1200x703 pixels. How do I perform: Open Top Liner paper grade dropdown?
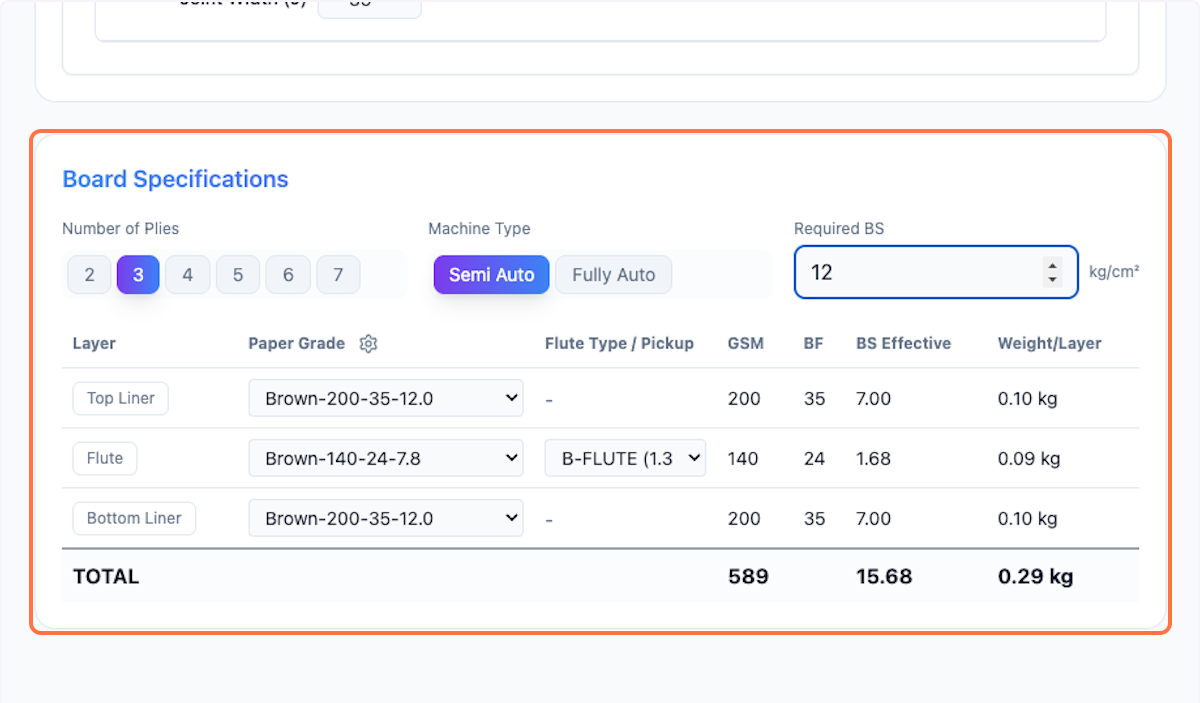coord(386,398)
